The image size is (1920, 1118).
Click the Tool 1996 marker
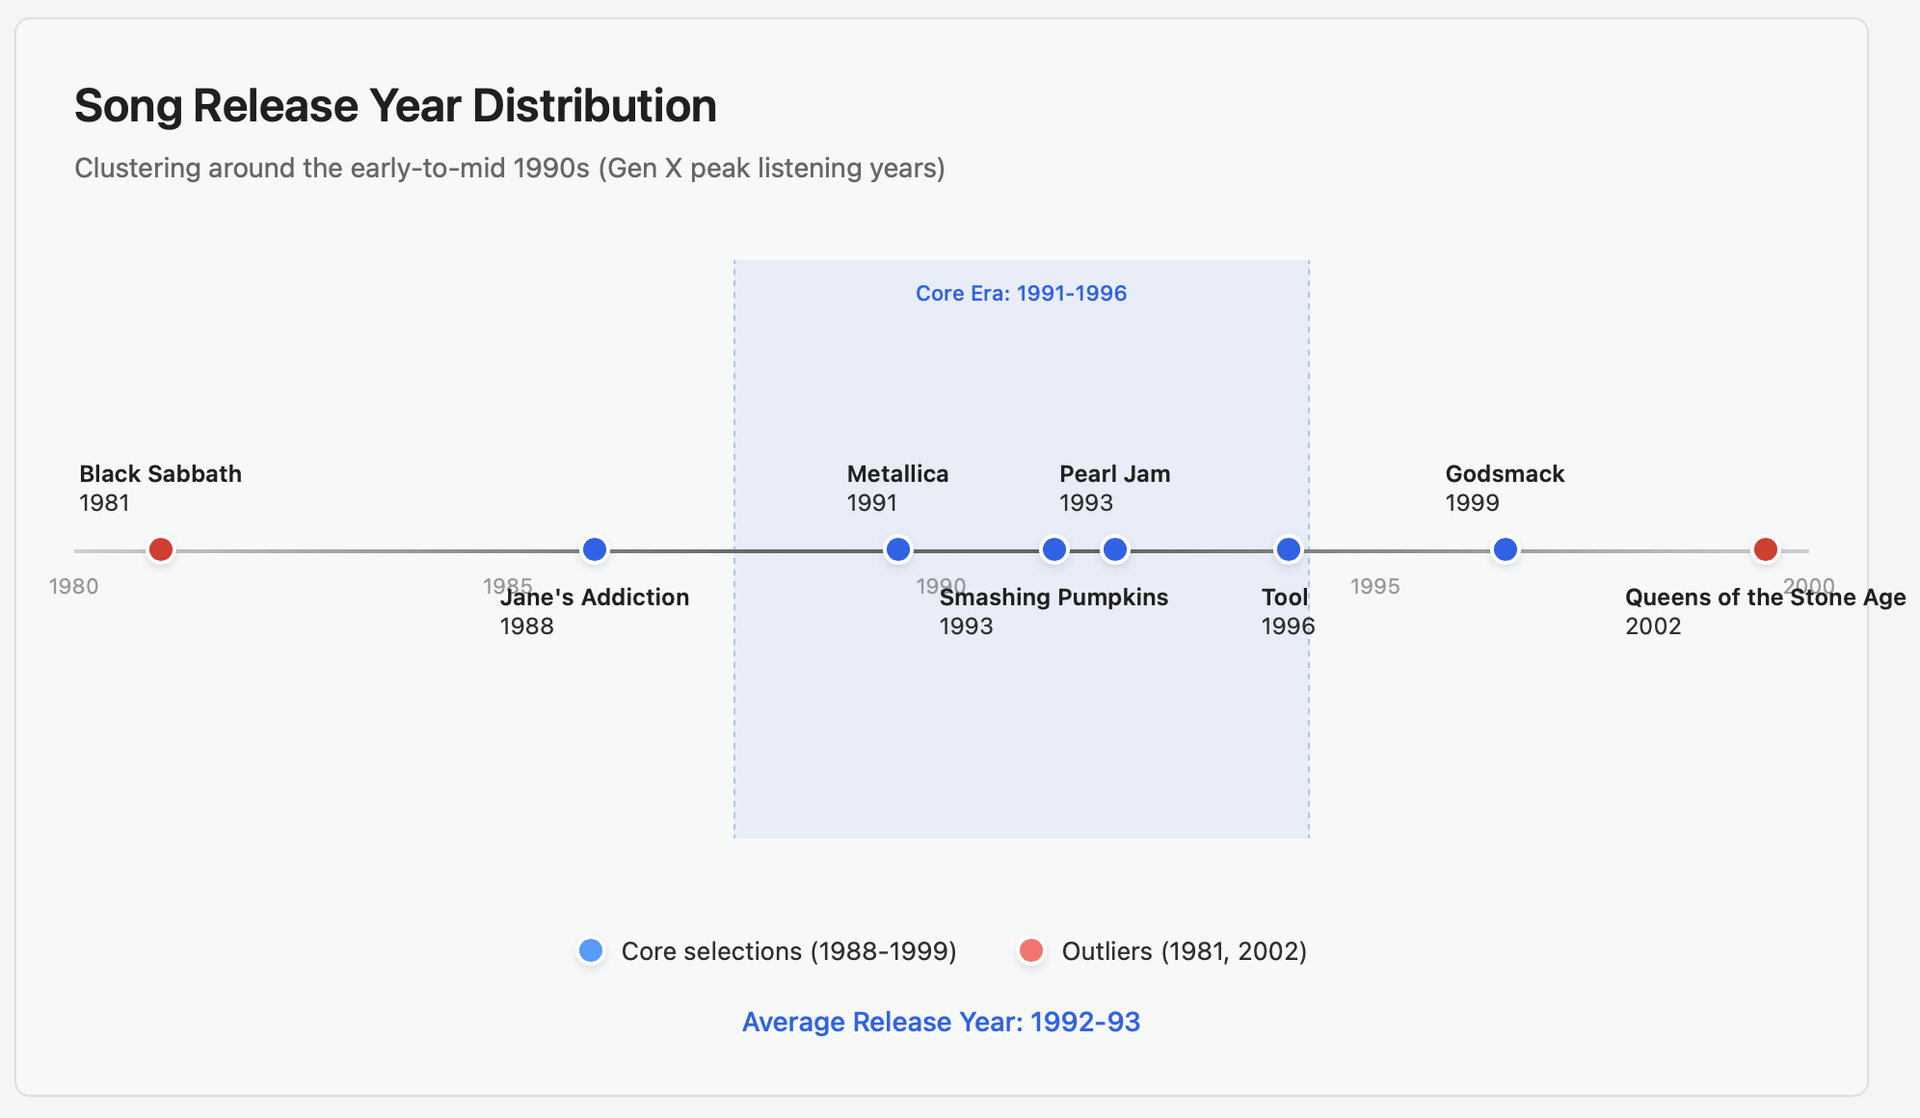[x=1288, y=549]
